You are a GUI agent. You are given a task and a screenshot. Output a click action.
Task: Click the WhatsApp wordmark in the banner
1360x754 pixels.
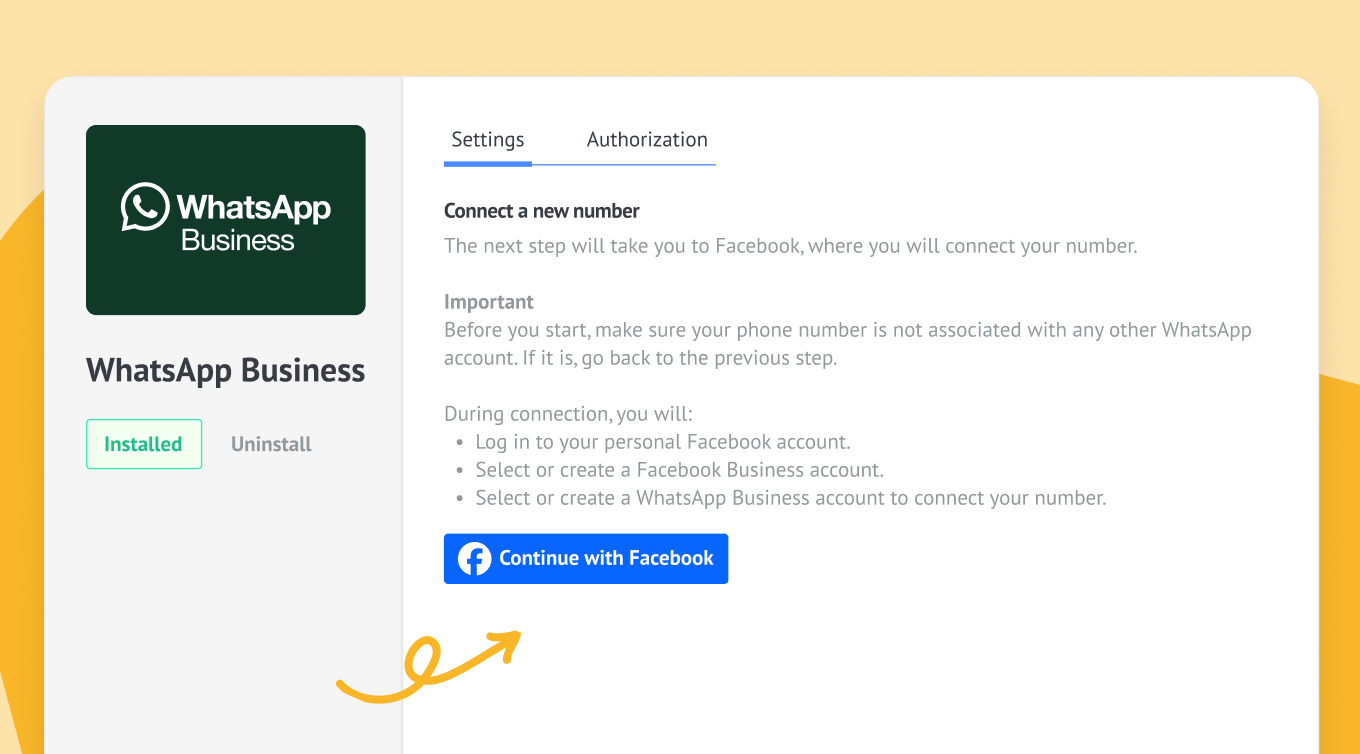pyautogui.click(x=254, y=207)
